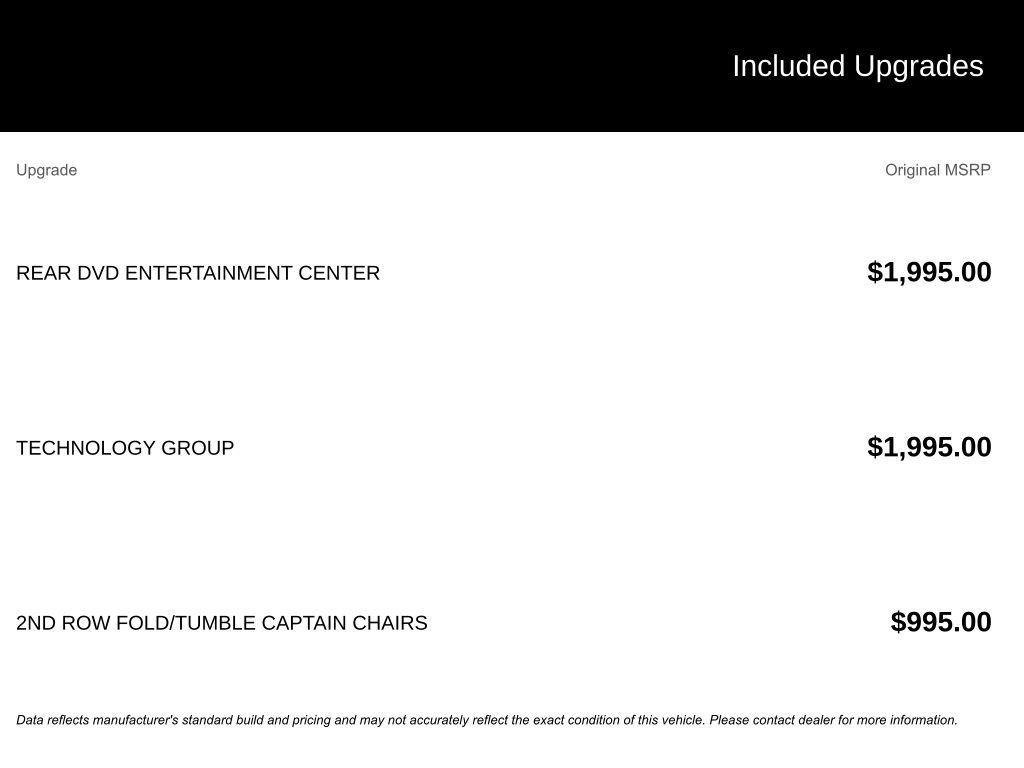Click the word Upgrades in the title

click(x=918, y=66)
